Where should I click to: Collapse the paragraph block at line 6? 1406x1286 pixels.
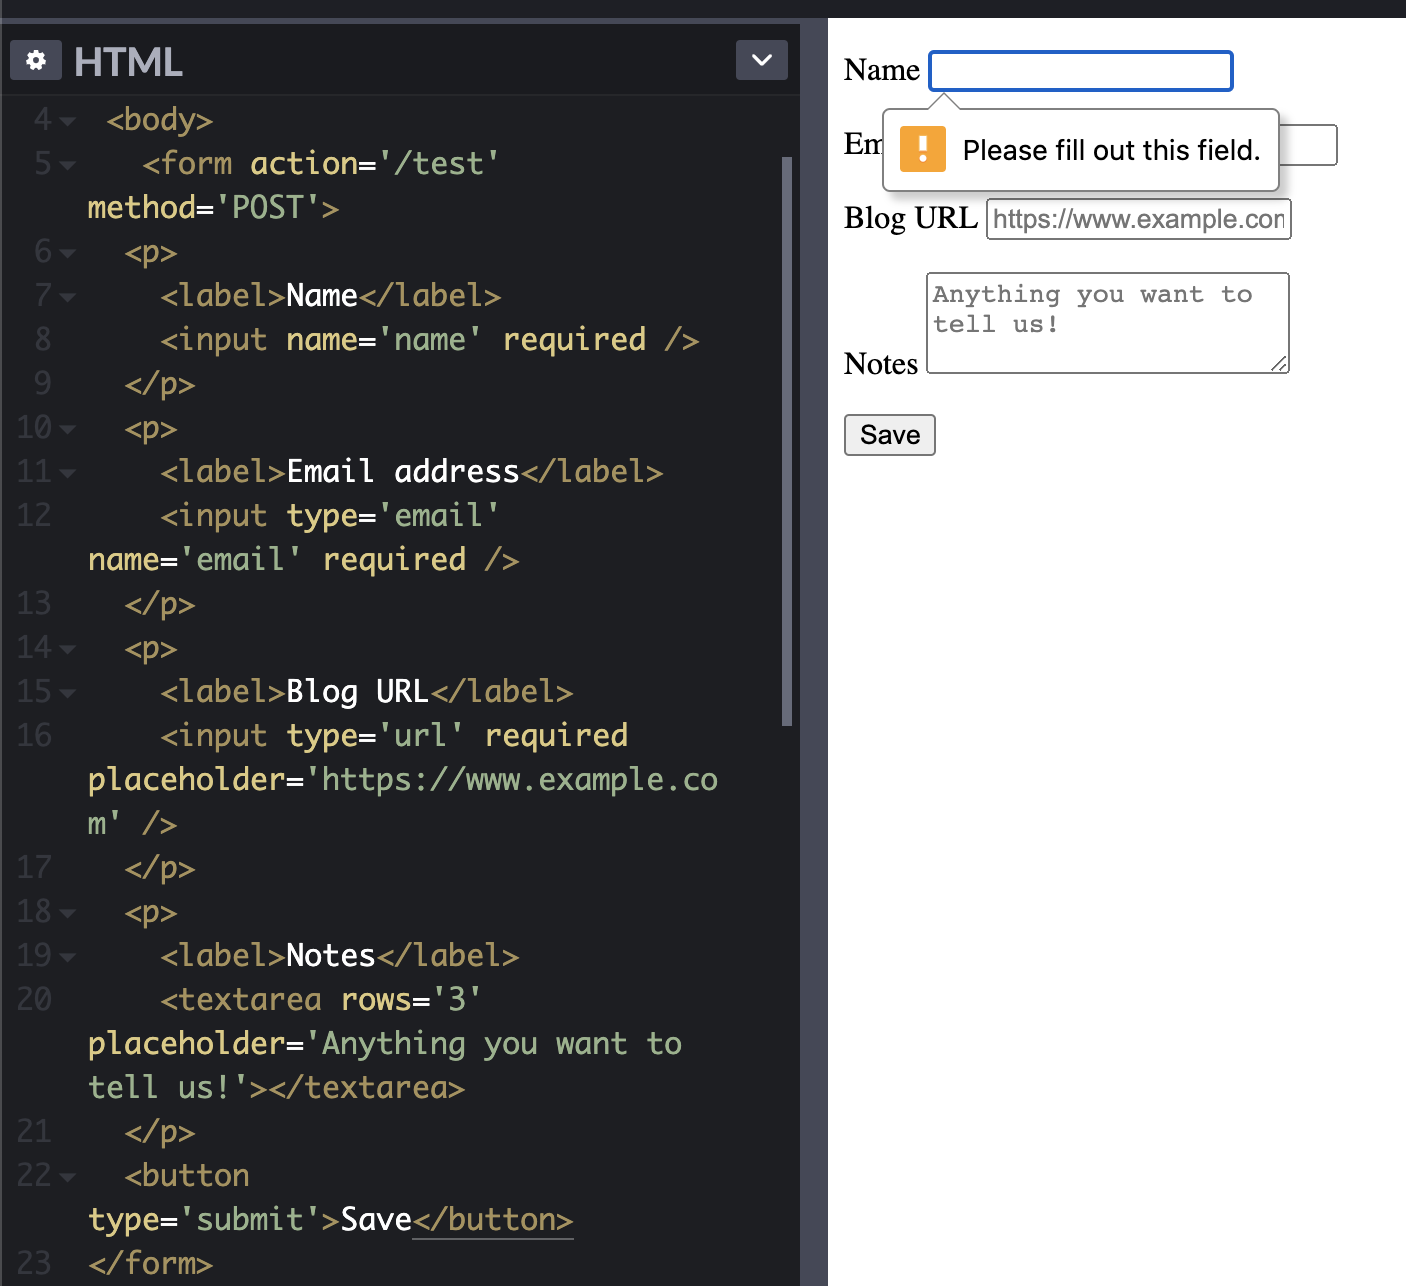point(68,253)
